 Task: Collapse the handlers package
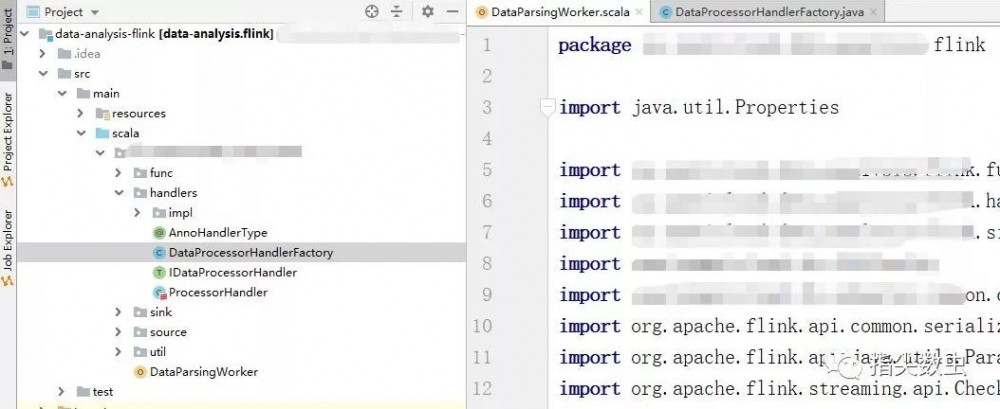[119, 192]
